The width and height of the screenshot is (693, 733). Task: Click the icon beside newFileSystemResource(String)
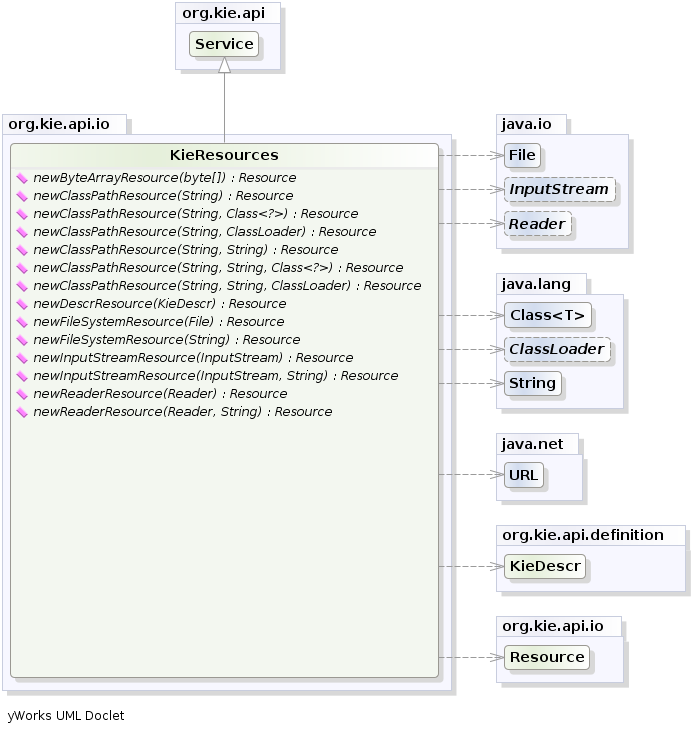coord(22,340)
